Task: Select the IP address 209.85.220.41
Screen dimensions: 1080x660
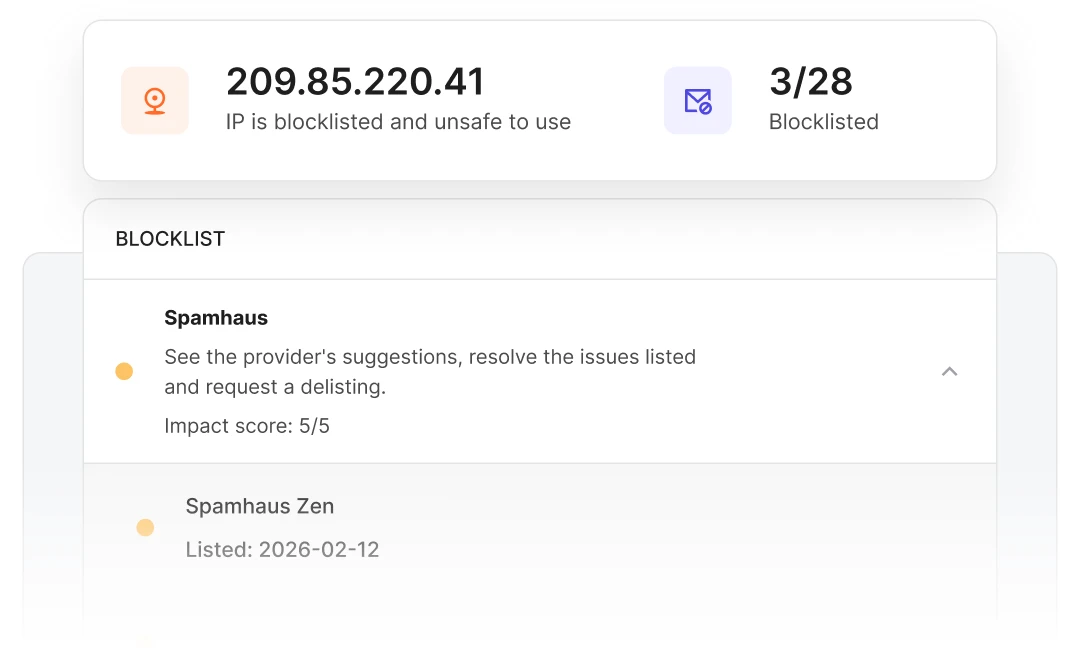Action: pos(355,82)
